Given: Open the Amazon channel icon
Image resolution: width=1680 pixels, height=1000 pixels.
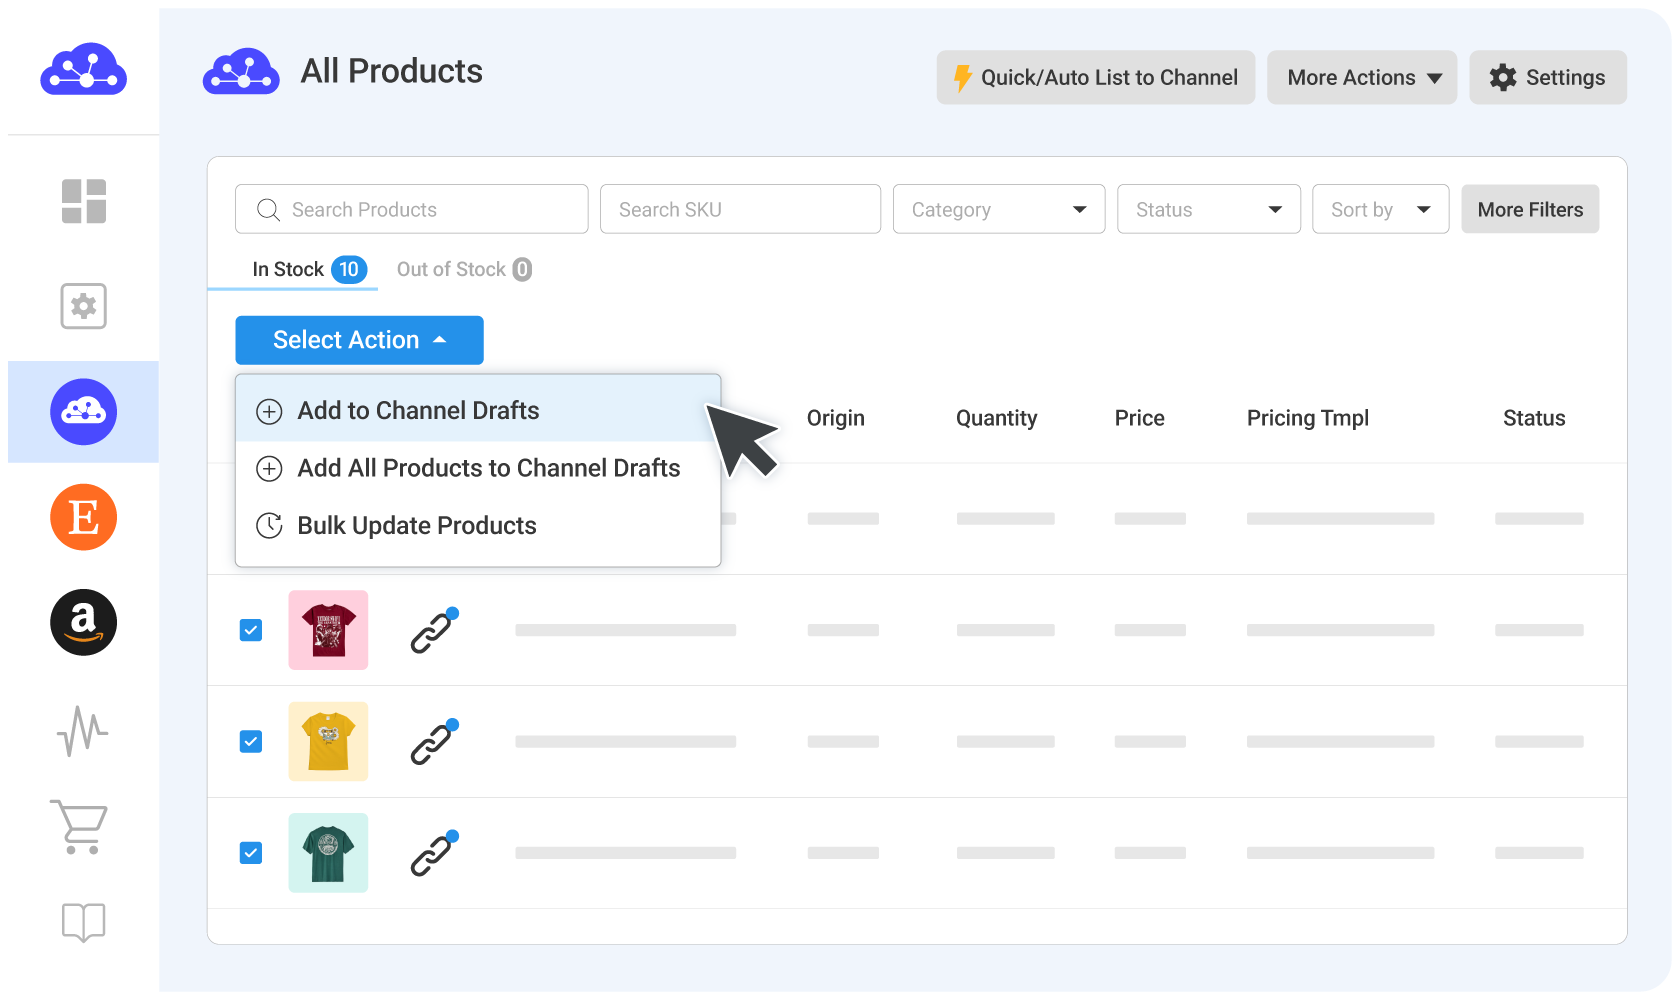Looking at the screenshot, I should (x=84, y=622).
